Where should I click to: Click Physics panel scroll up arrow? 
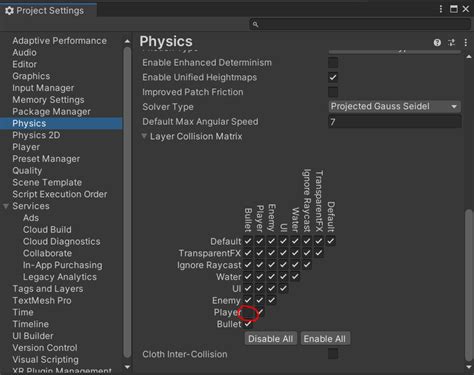469,57
